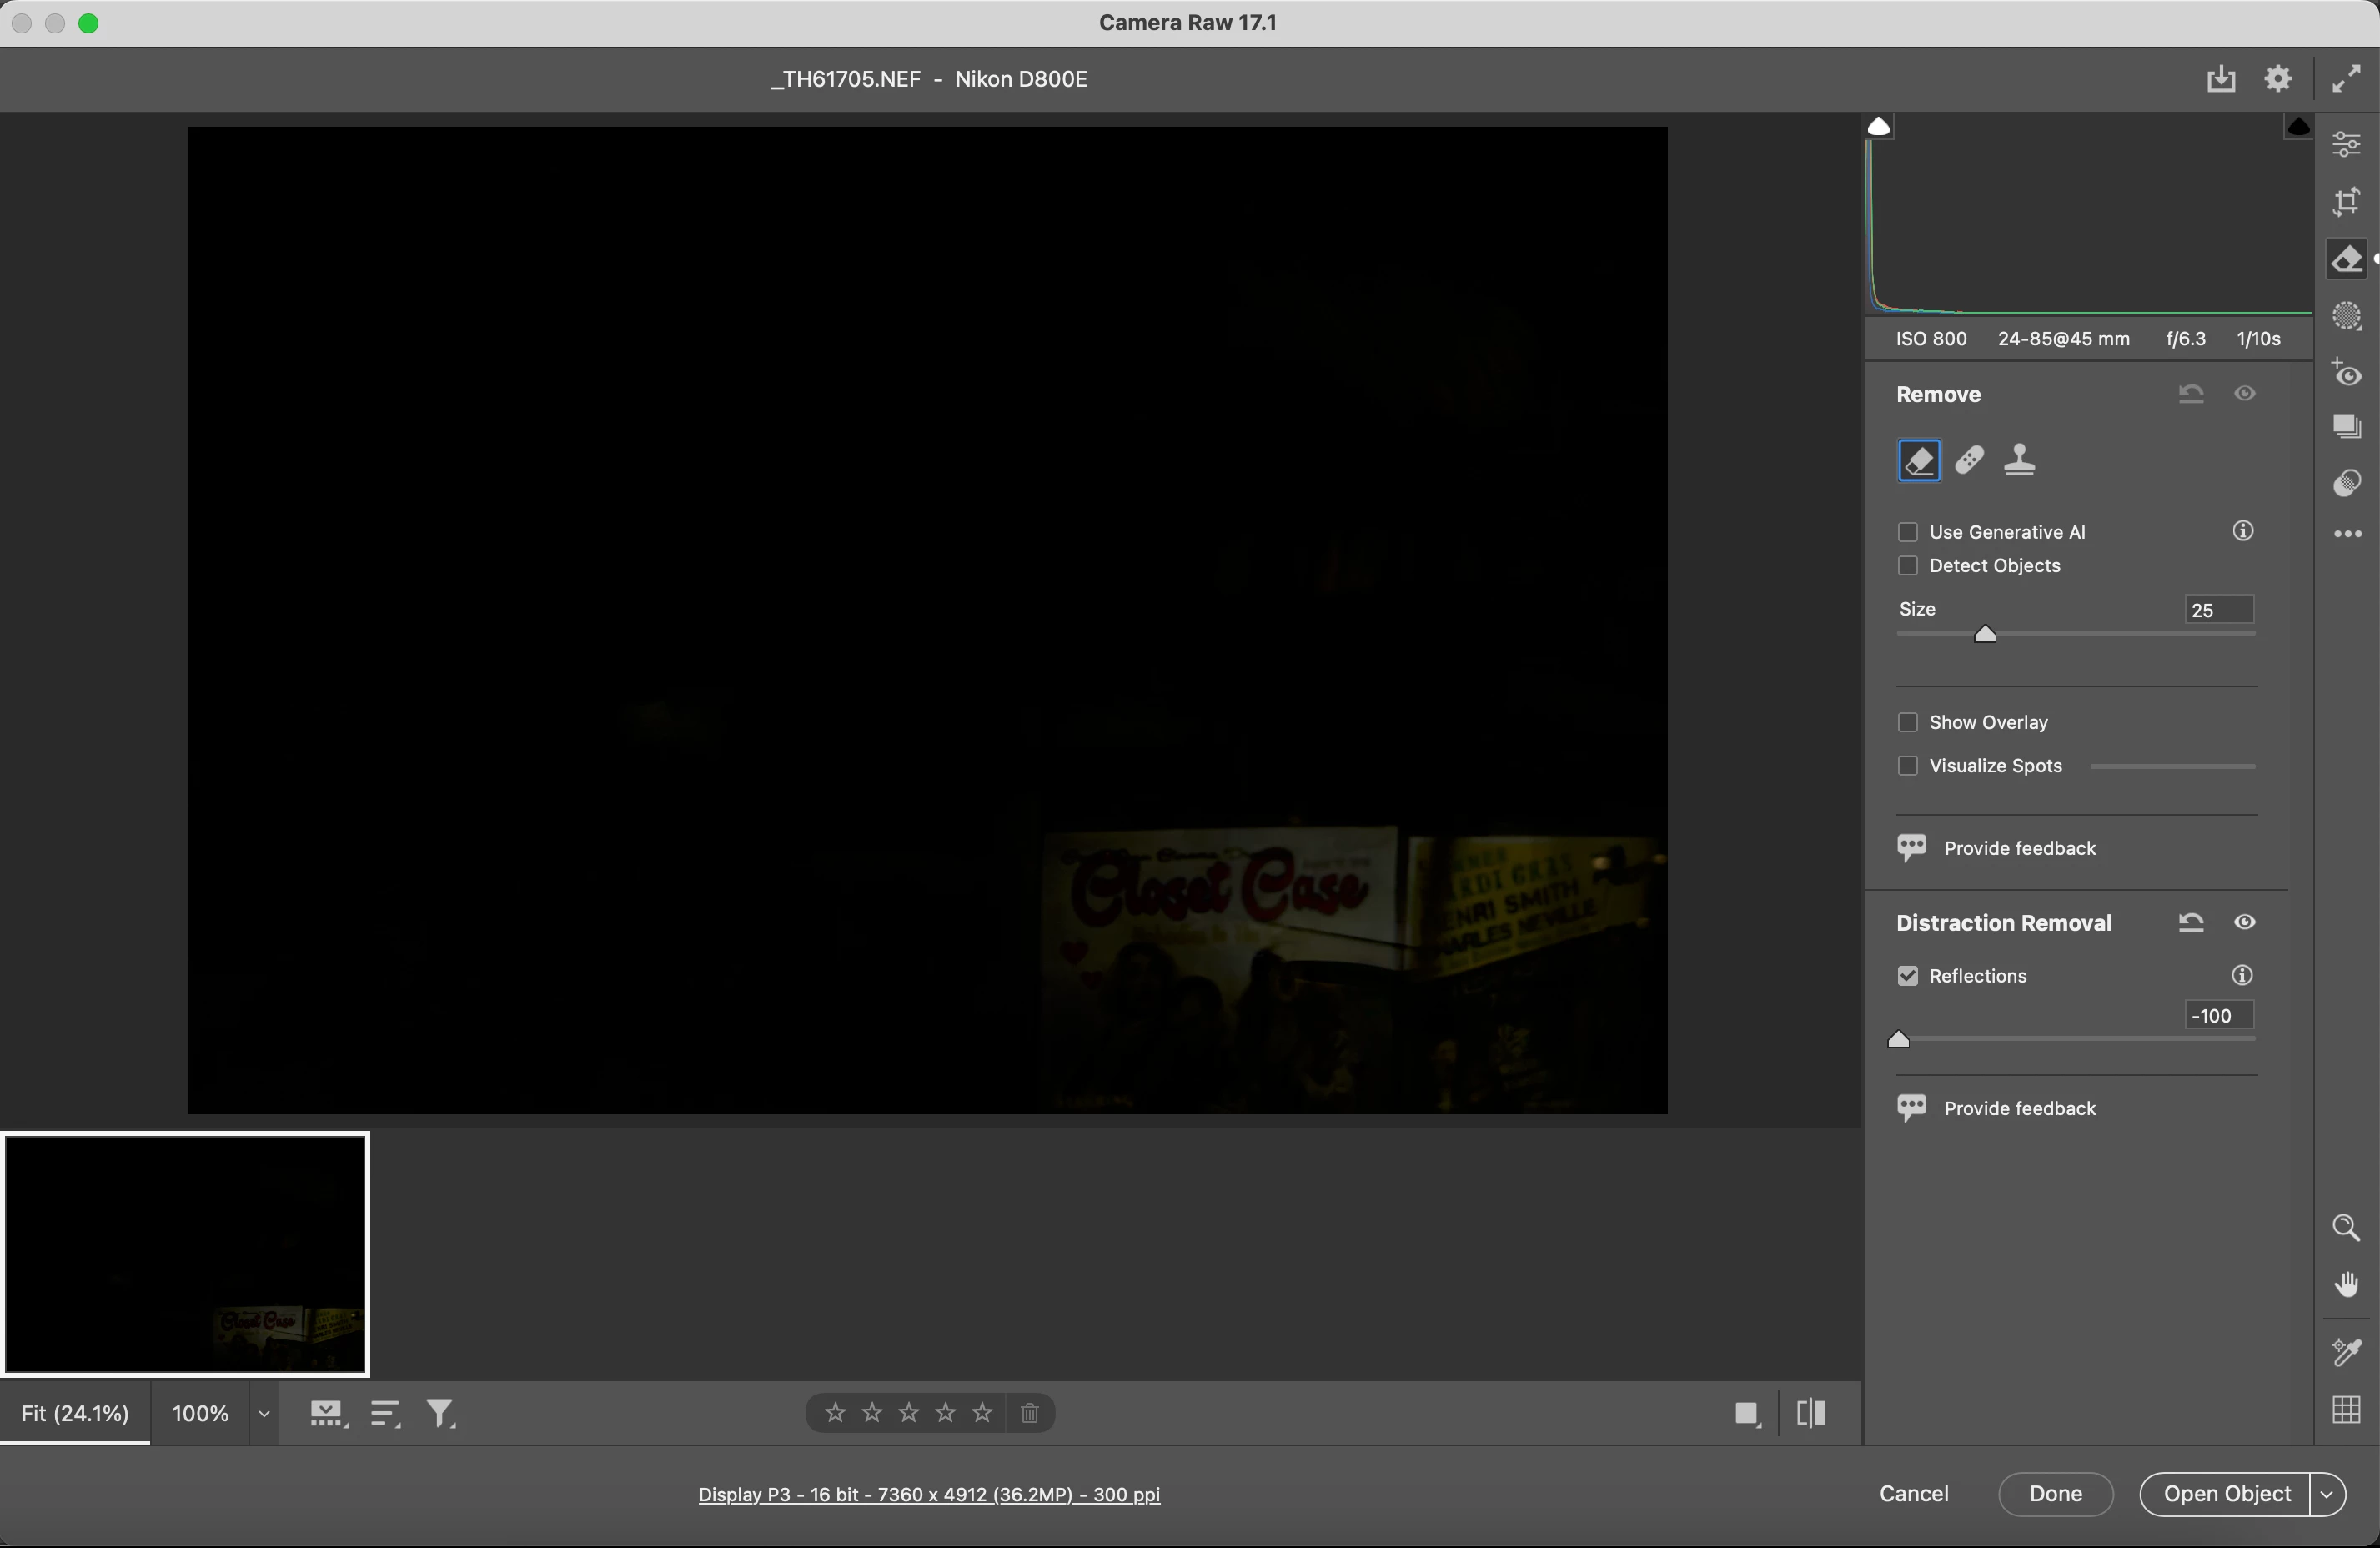Open the Display P3 workflow options link
Viewport: 2380px width, 1548px height.
point(928,1494)
